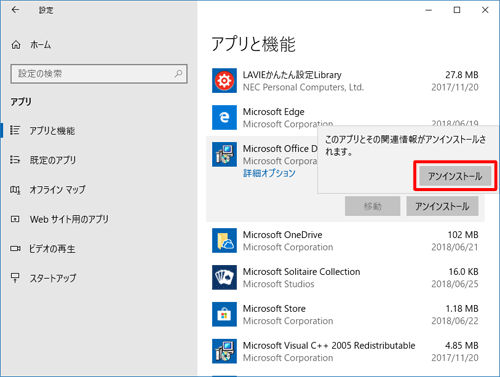This screenshot has height=377, width=500.
Task: Click the video icon beside ビデオの再生
Action: click(x=15, y=248)
